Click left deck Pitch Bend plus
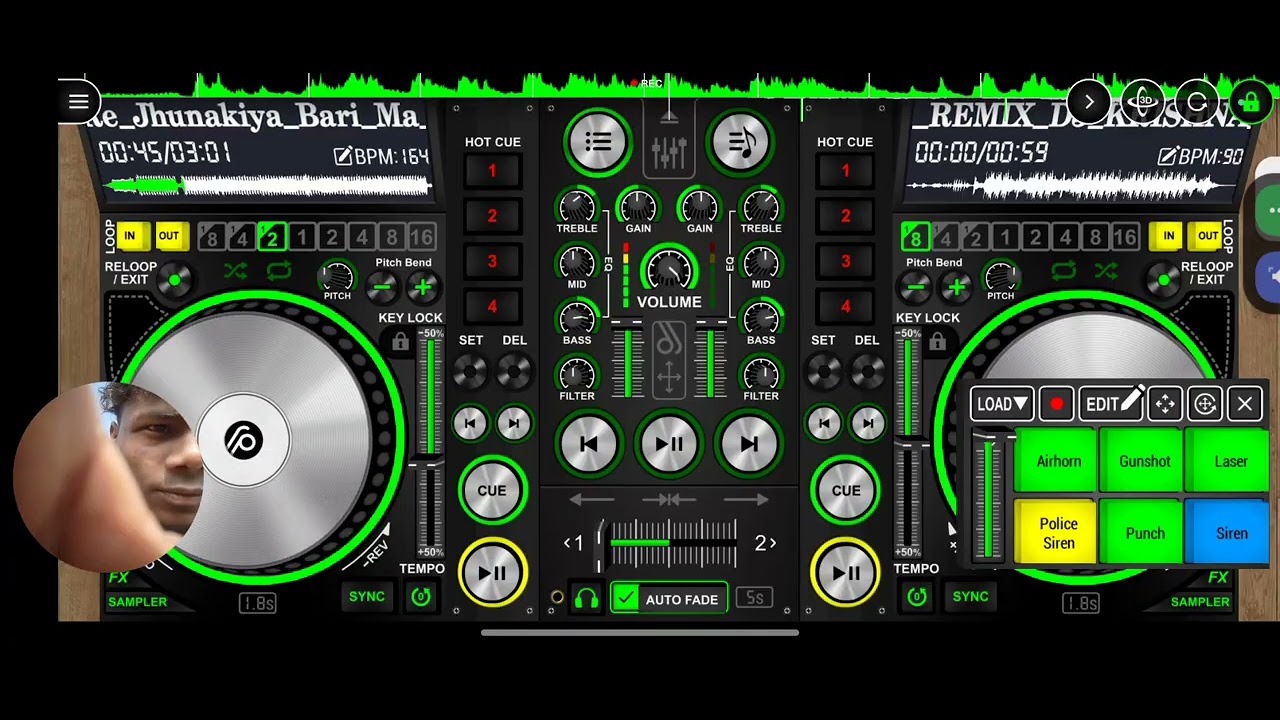The height and width of the screenshot is (720, 1280). (x=422, y=288)
